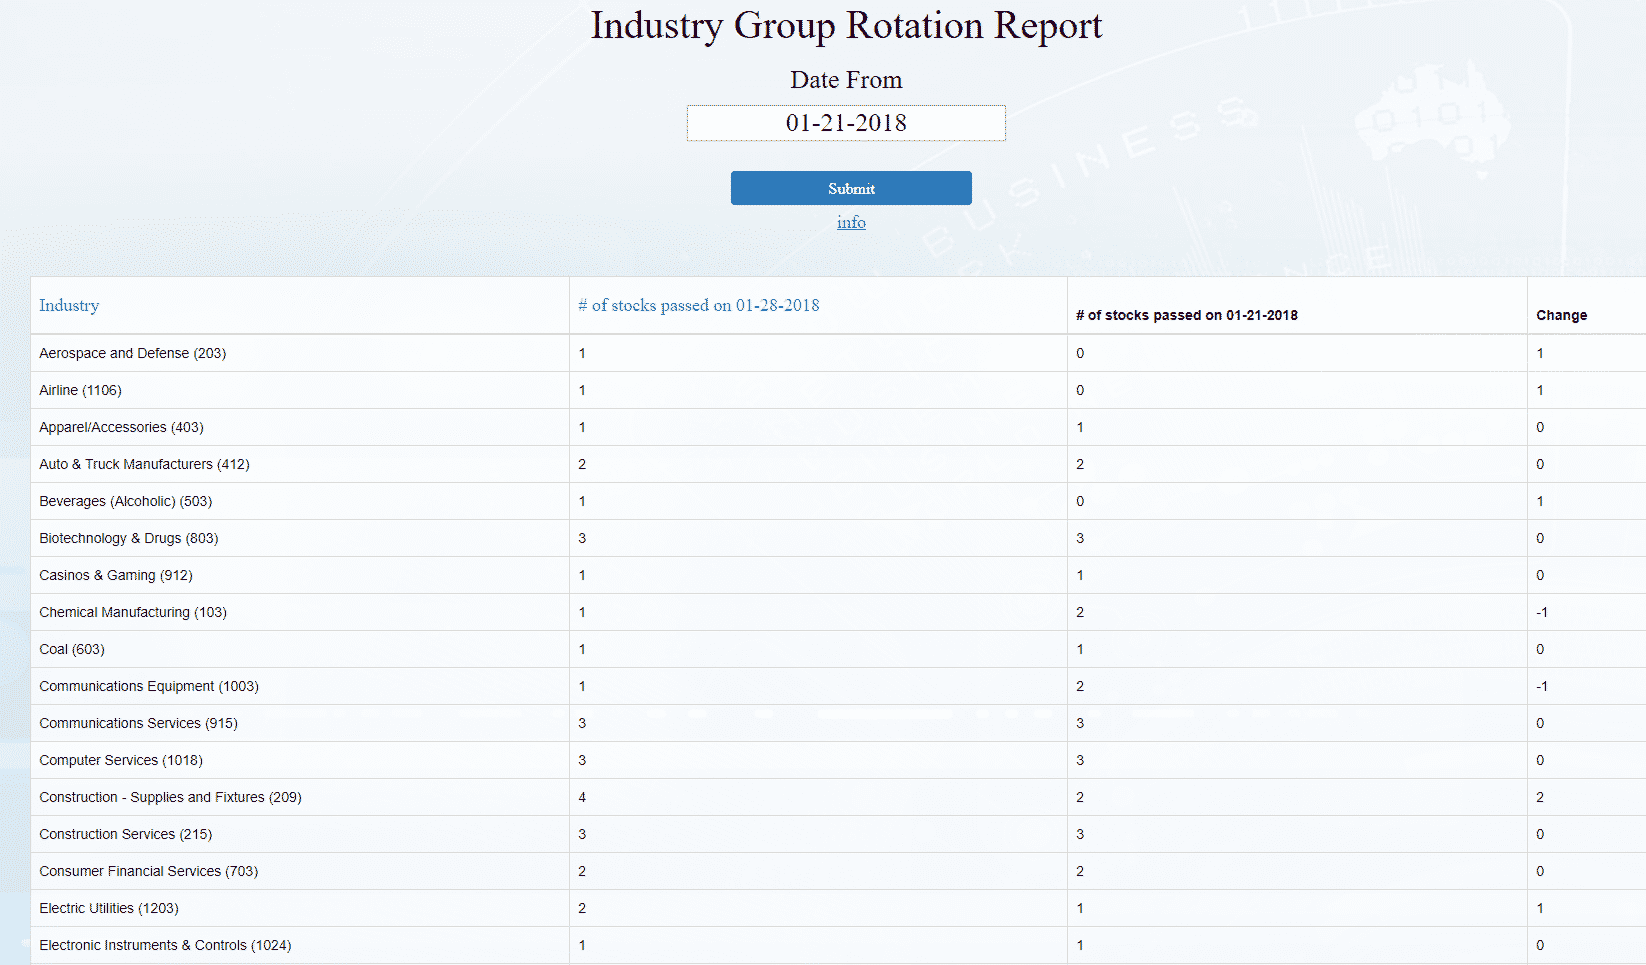Select the Airline (1106) industry row
Image resolution: width=1646 pixels, height=965 pixels.
pyautogui.click(x=81, y=390)
